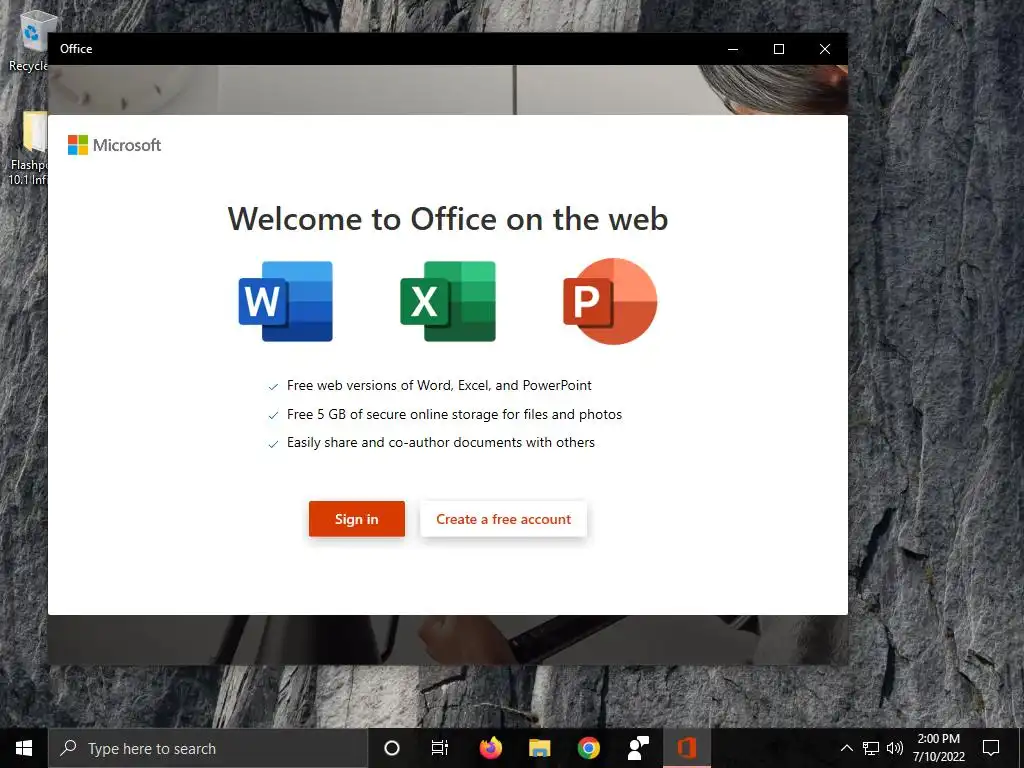This screenshot has height=768, width=1024.
Task: Click the Word app icon
Action: point(285,301)
